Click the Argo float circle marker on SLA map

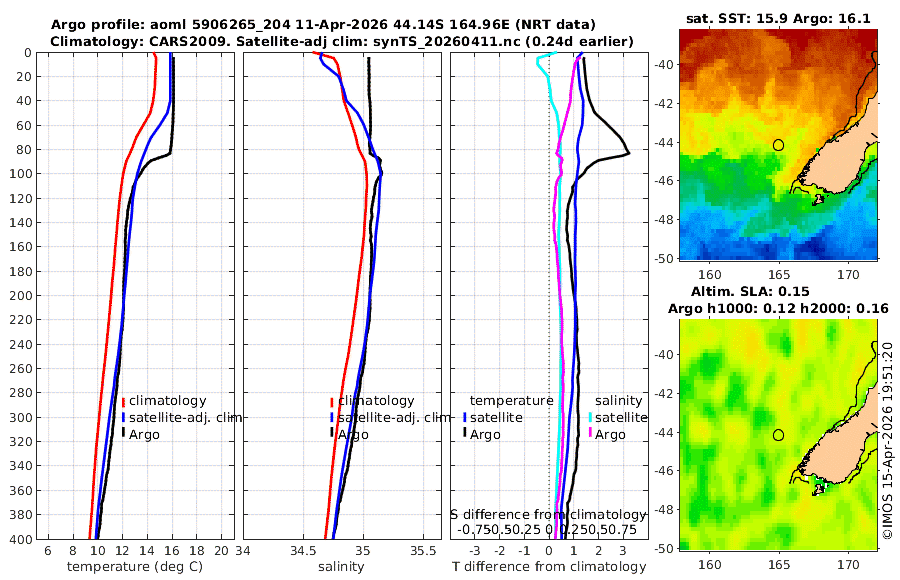click(778, 435)
